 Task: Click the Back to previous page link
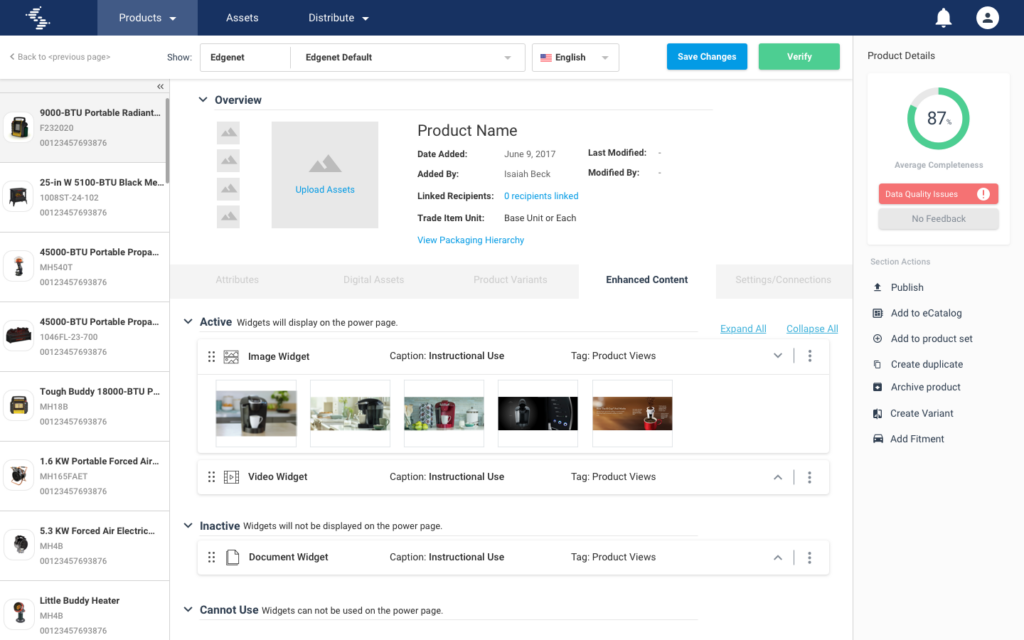click(x=59, y=57)
